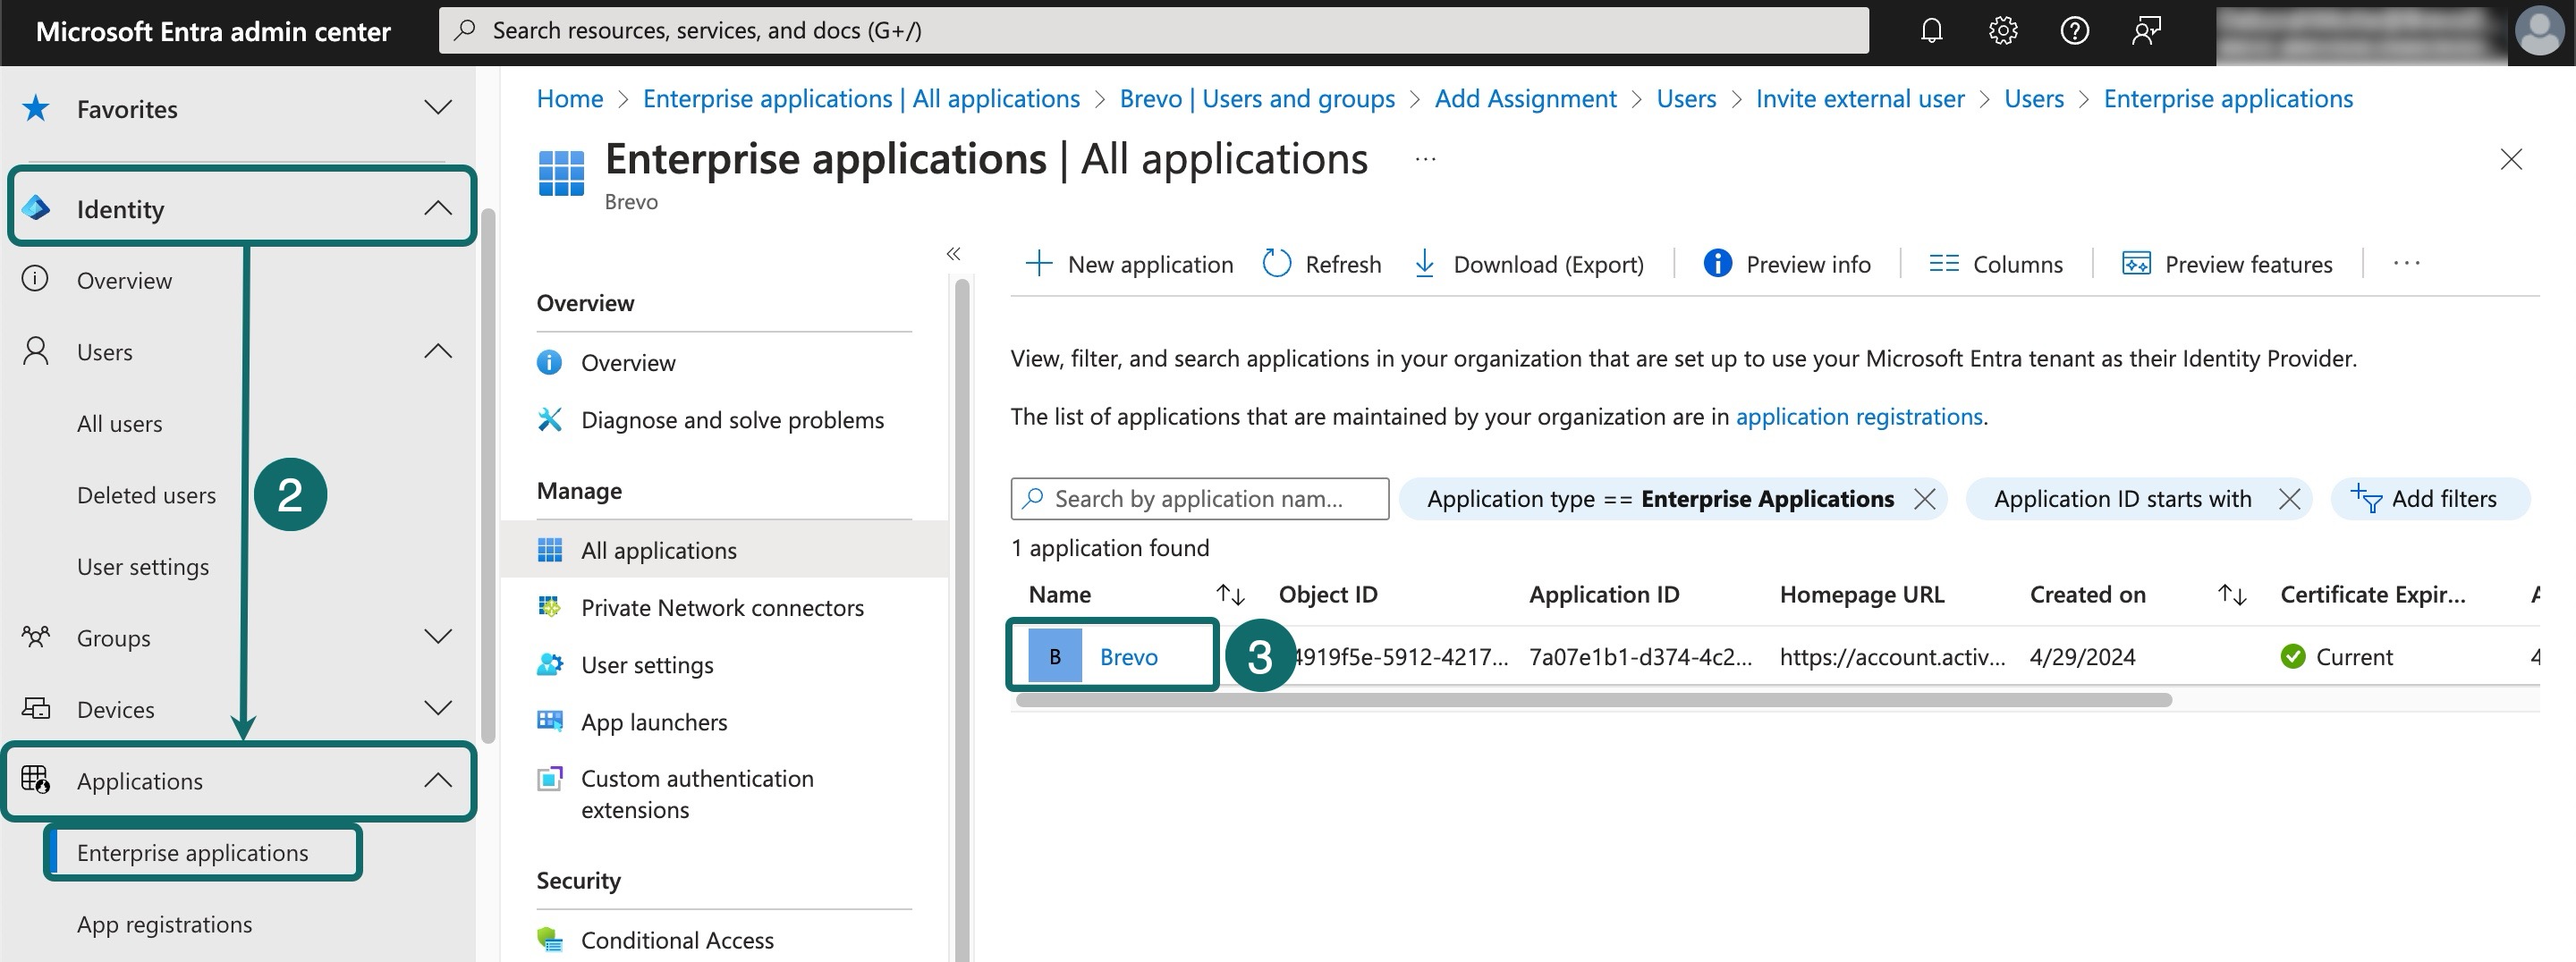Click the Preview features icon
The width and height of the screenshot is (2576, 962).
[x=2138, y=263]
